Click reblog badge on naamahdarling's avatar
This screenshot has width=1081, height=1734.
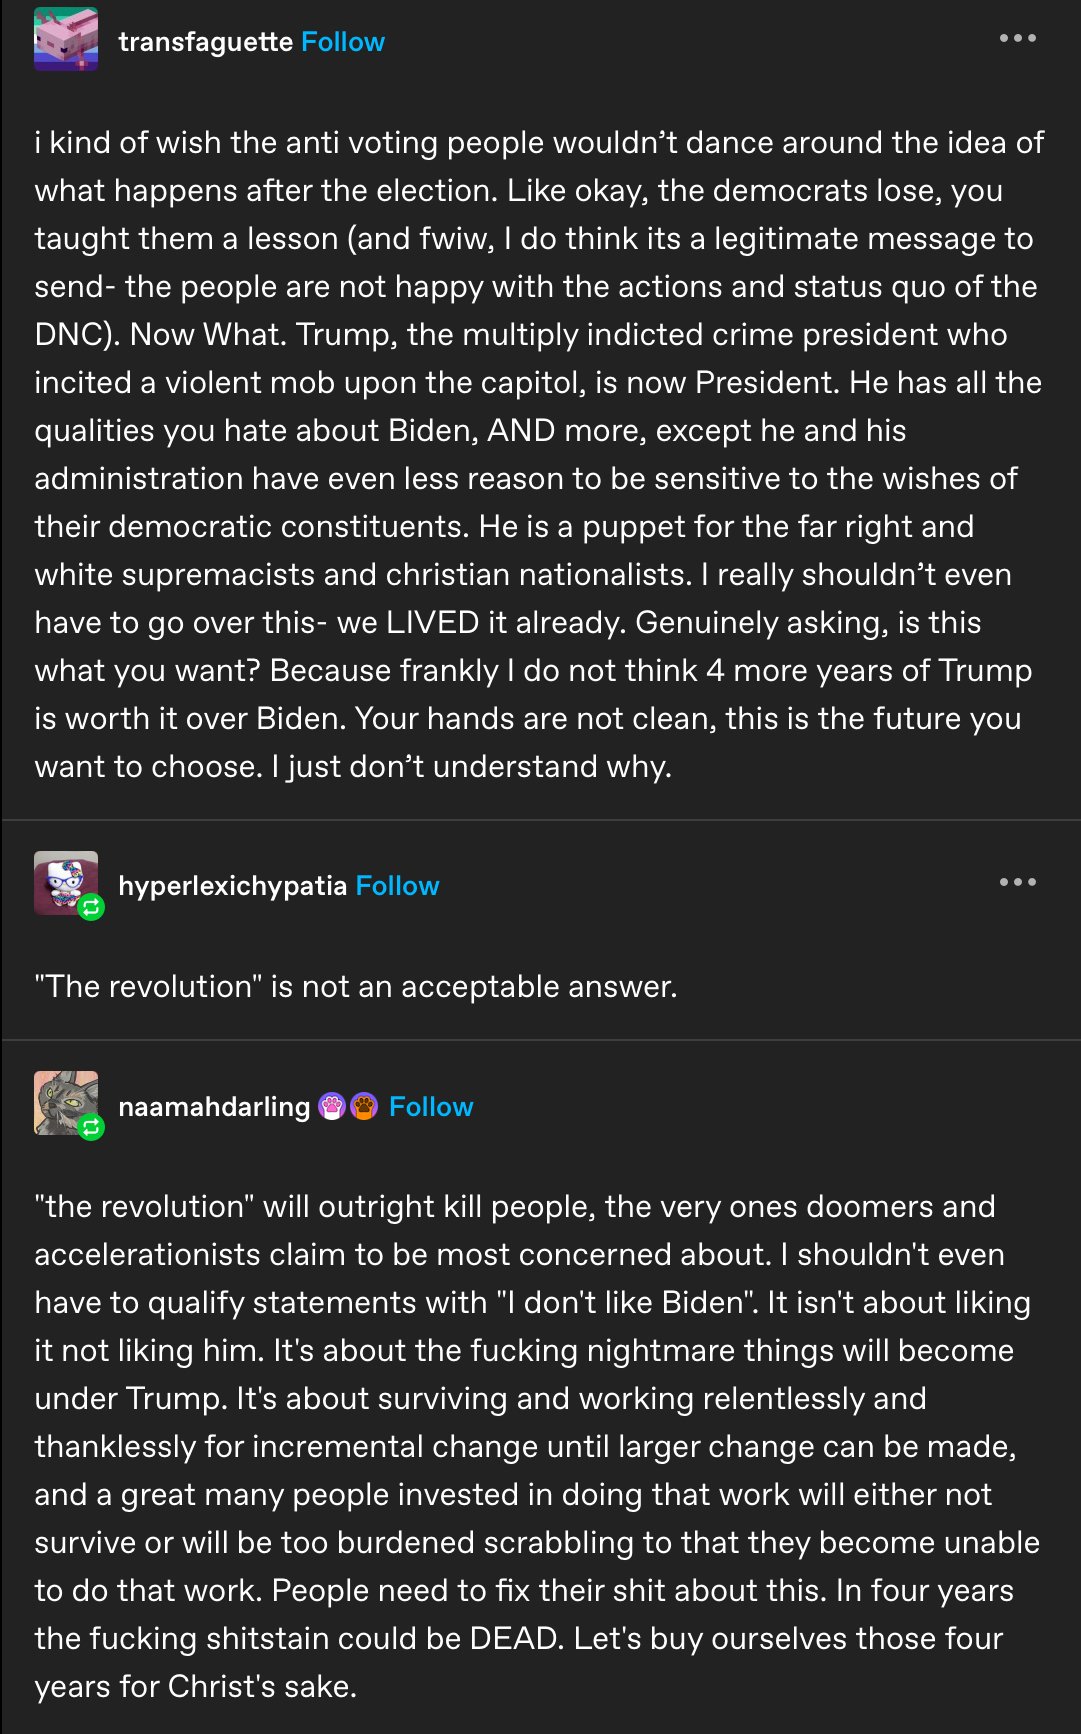point(91,1127)
